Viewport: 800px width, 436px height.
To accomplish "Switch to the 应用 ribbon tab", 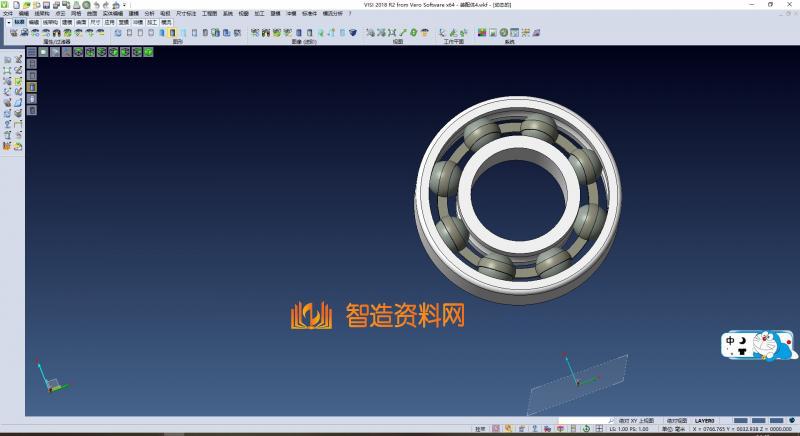I will (110, 22).
